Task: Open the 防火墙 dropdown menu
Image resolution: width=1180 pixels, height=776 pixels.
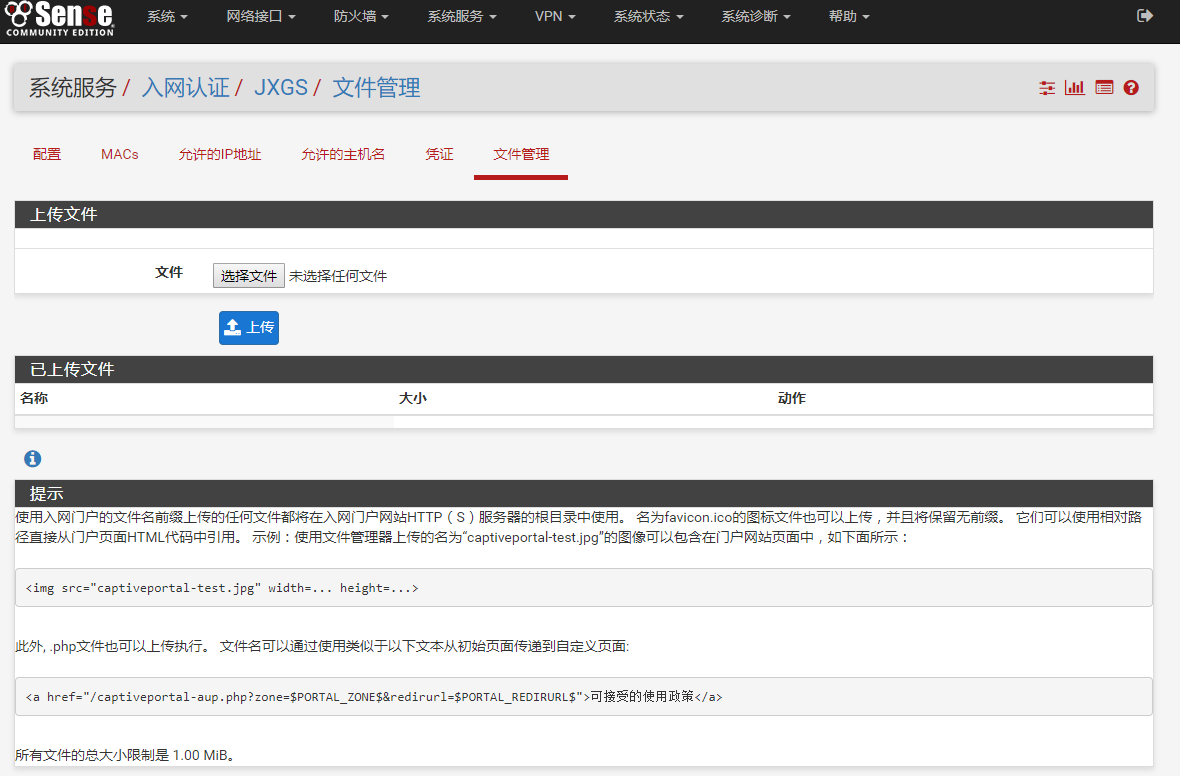Action: 361,17
